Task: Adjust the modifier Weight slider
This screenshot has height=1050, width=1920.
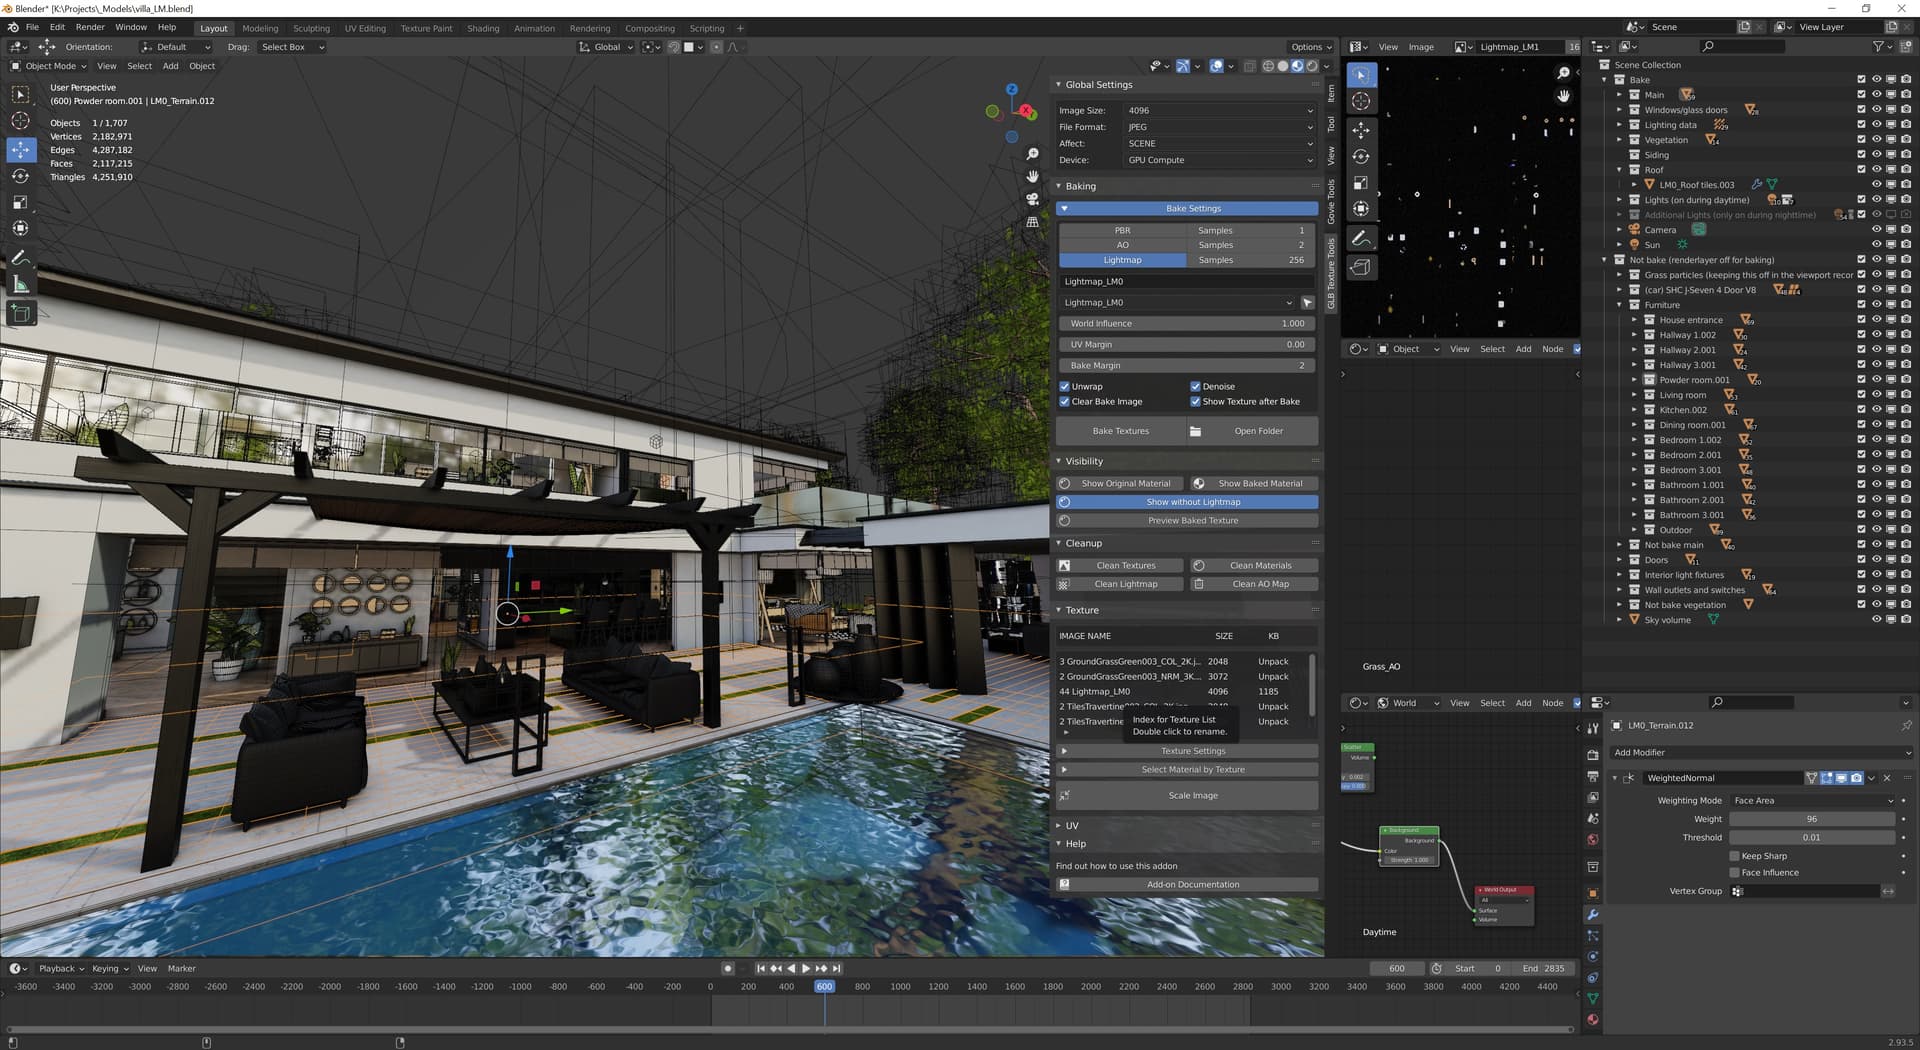Action: [1812, 819]
